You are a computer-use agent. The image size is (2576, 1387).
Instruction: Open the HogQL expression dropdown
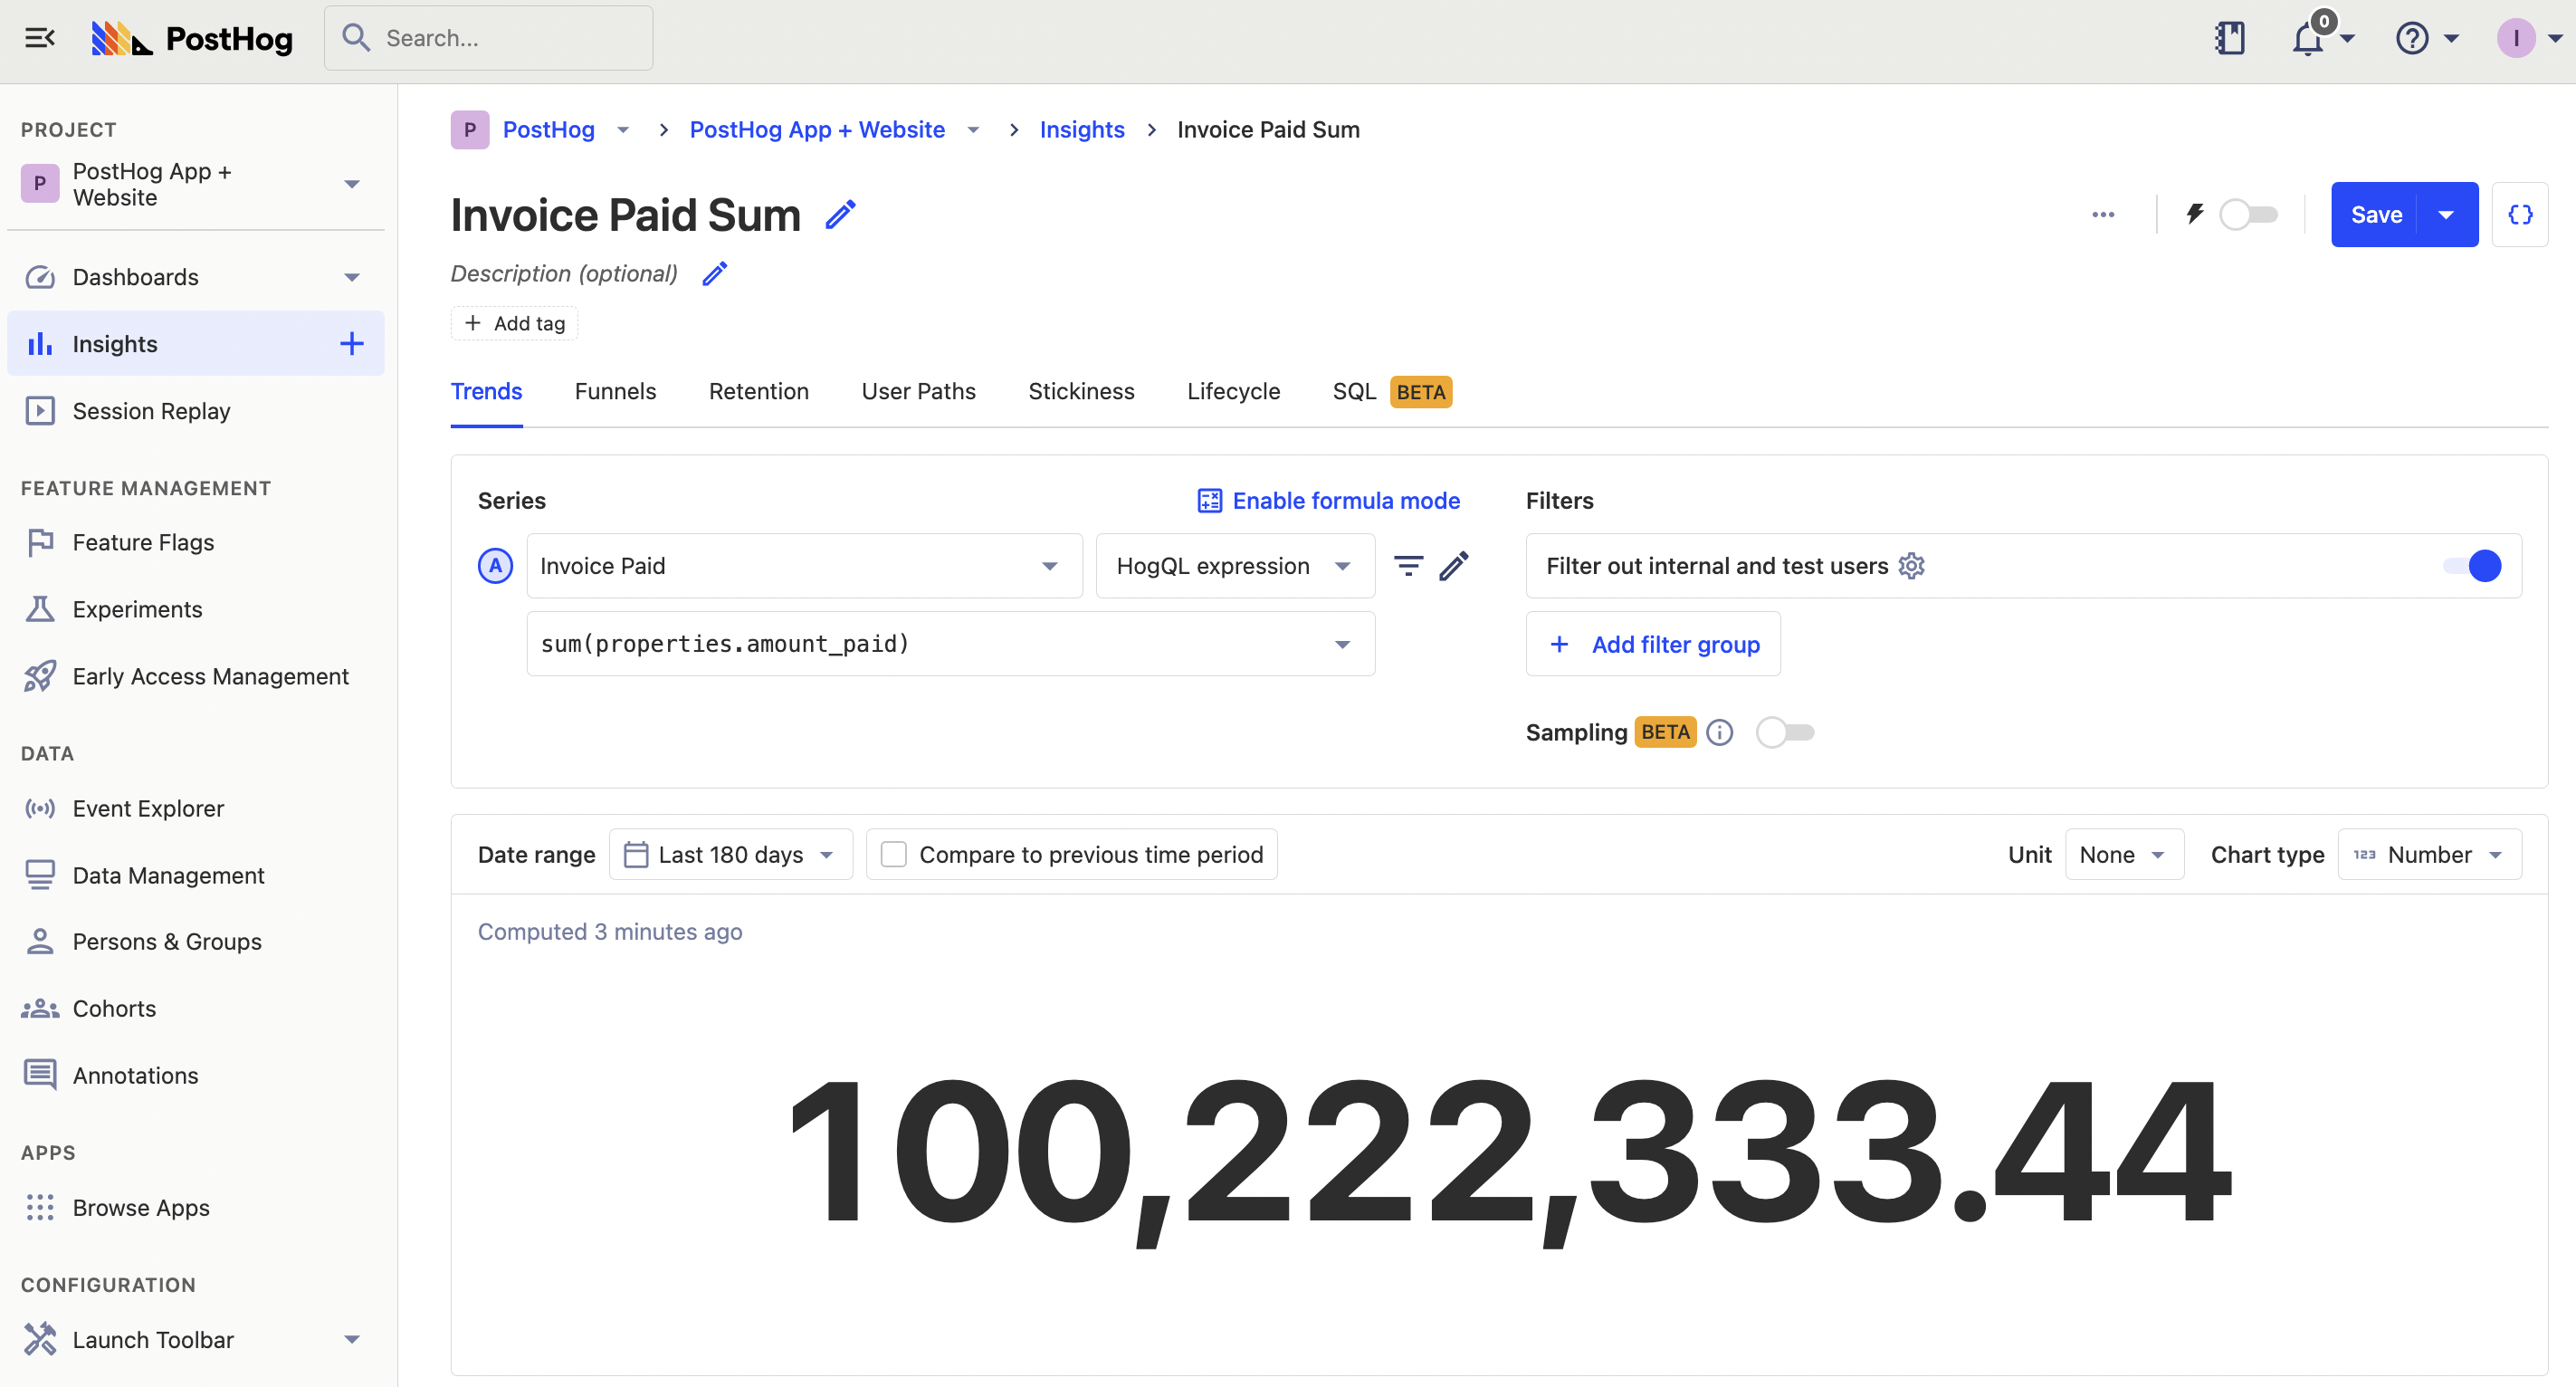(1234, 566)
